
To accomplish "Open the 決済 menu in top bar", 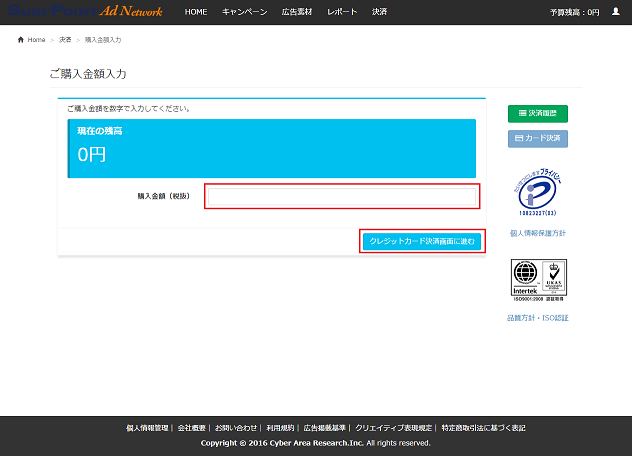I will point(379,12).
